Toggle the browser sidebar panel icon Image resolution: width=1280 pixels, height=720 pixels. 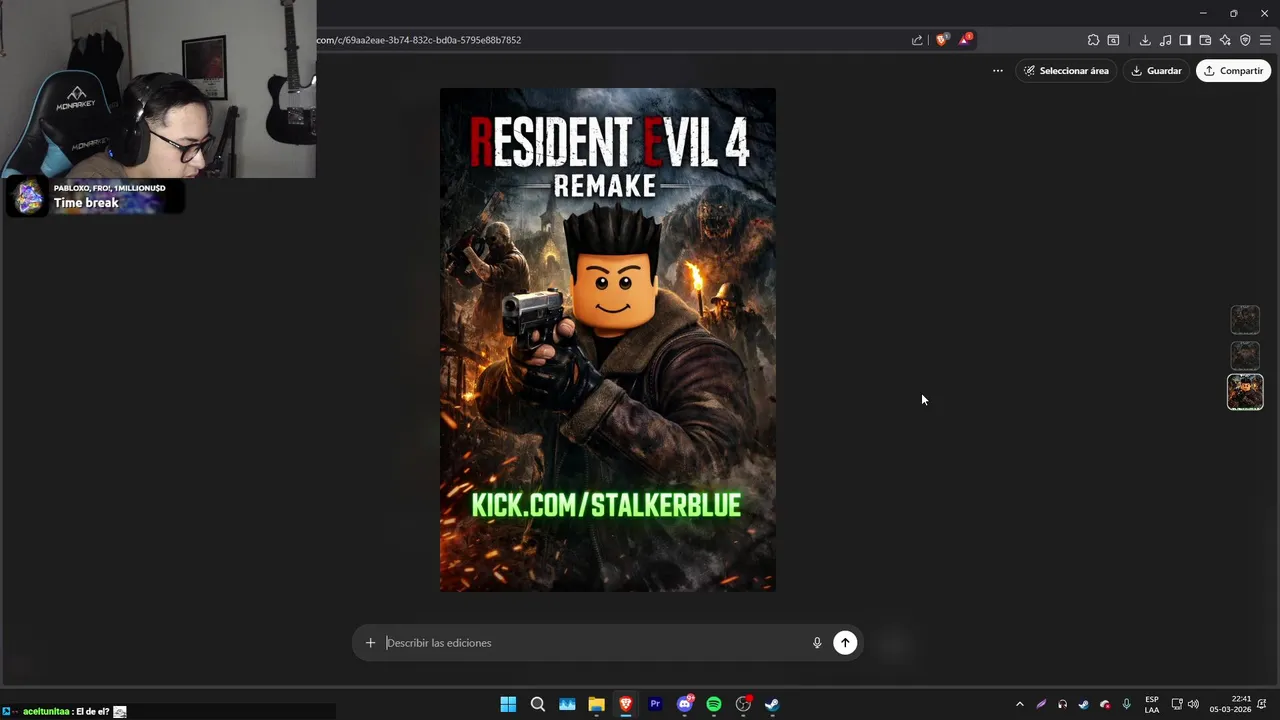tap(1185, 40)
